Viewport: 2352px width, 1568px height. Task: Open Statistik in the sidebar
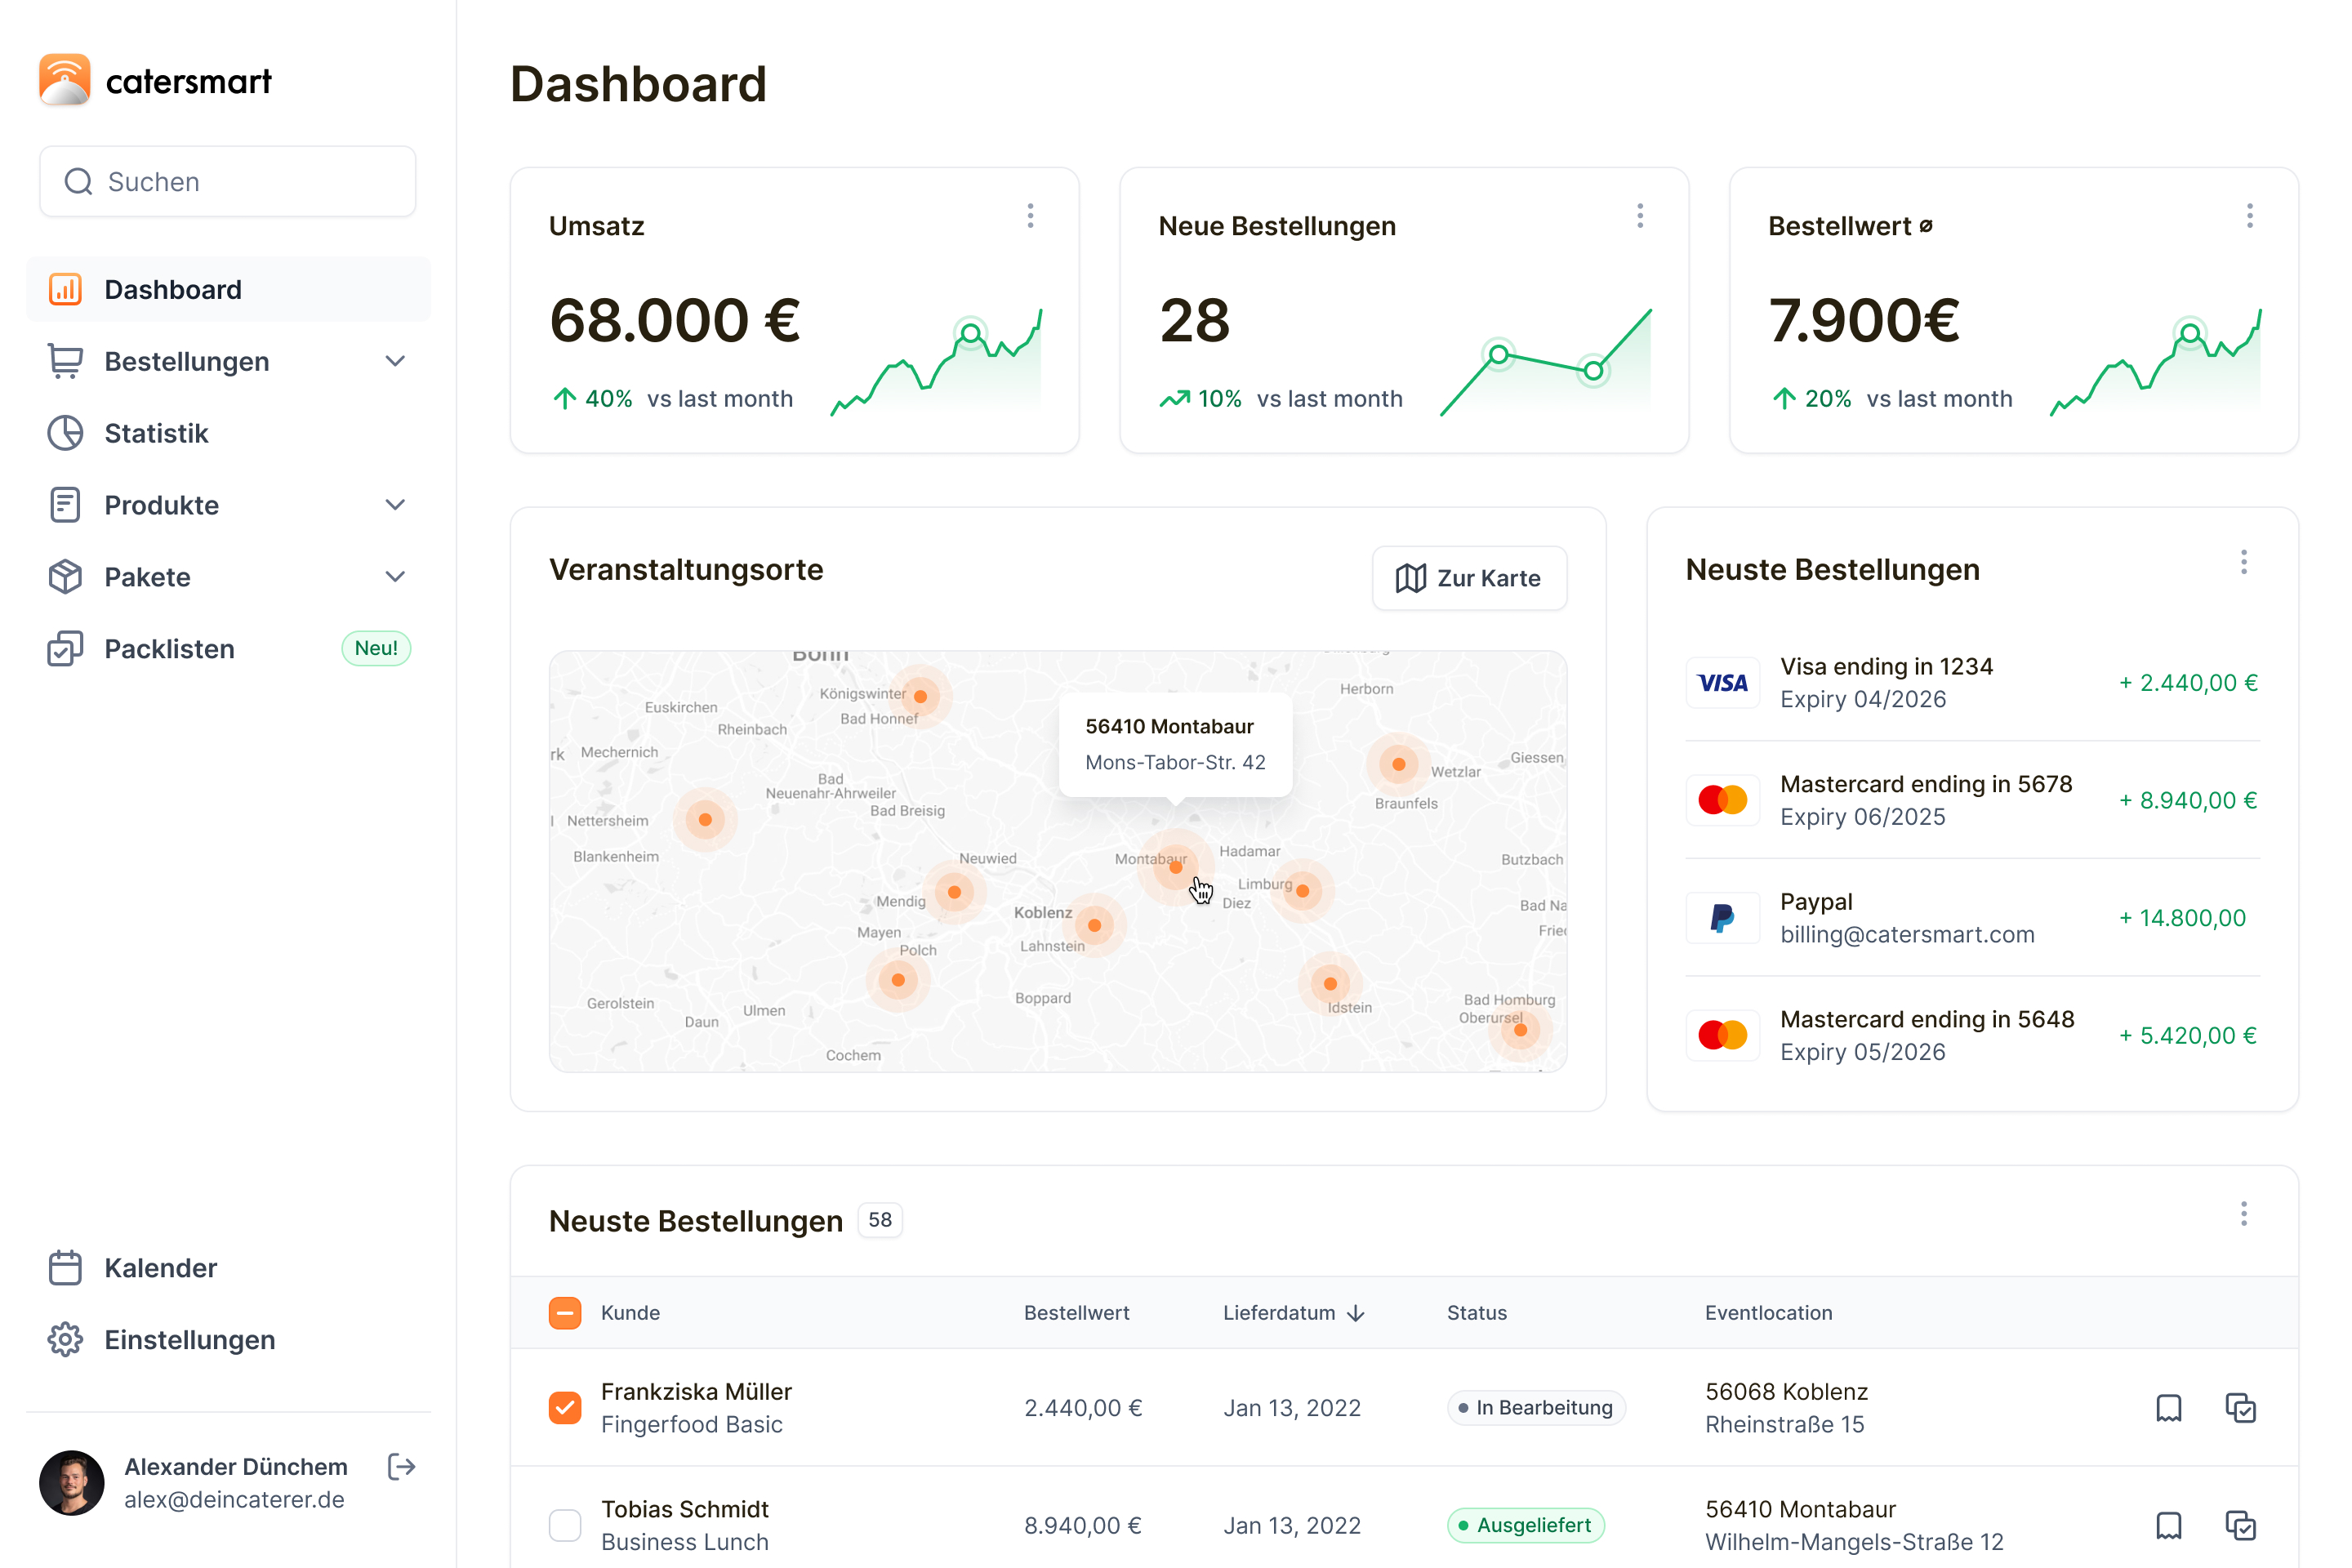click(x=156, y=433)
